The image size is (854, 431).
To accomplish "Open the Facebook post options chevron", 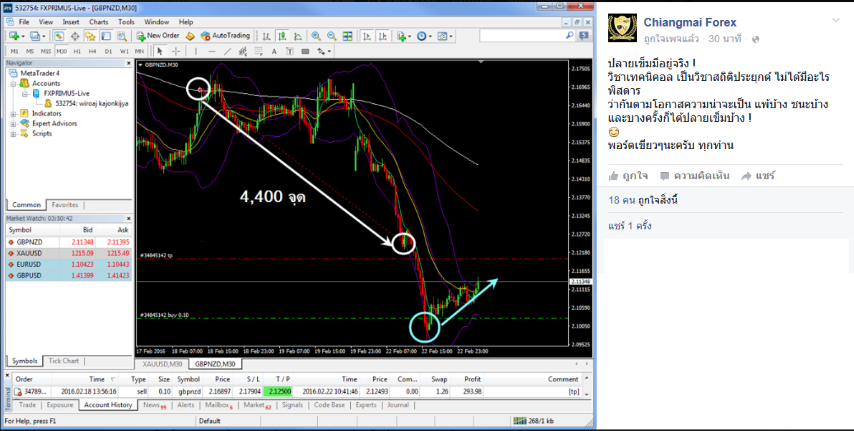I will pyautogui.click(x=835, y=21).
